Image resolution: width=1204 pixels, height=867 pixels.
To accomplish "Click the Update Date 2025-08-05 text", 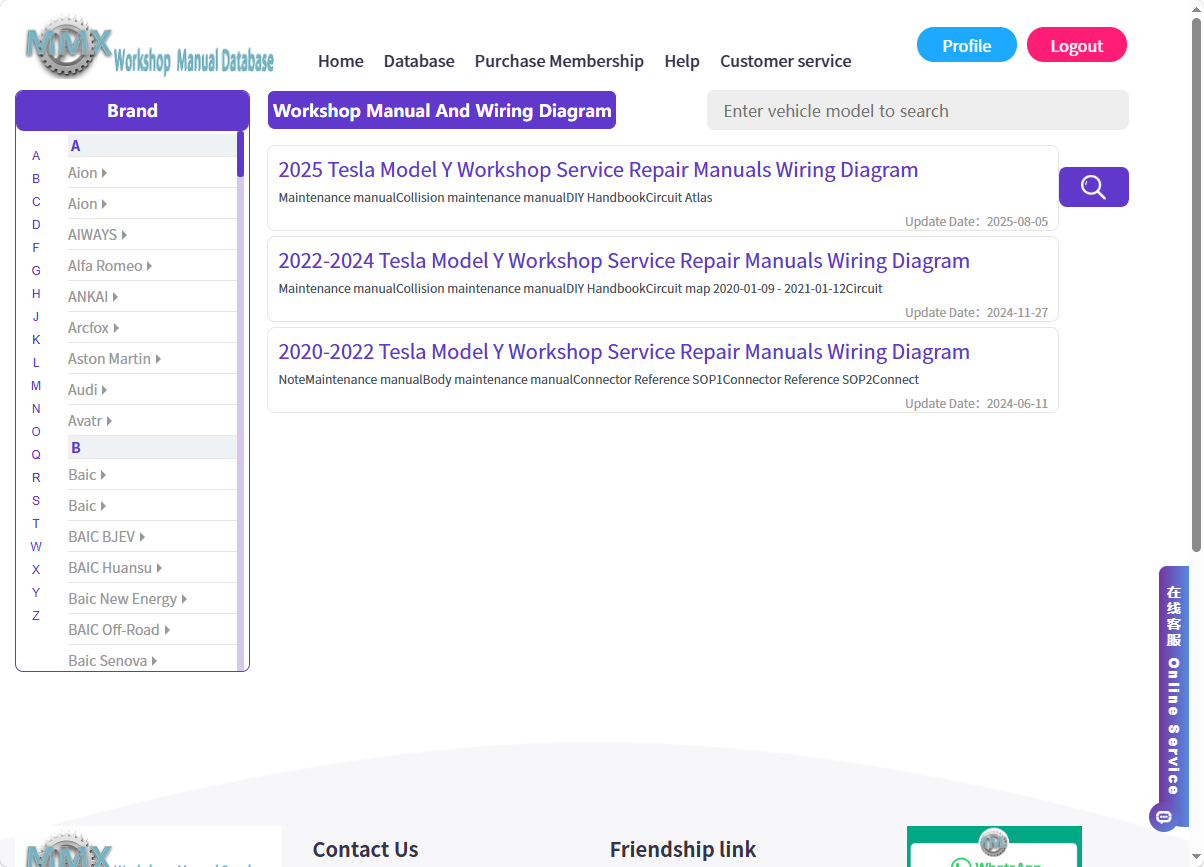I will coord(977,222).
